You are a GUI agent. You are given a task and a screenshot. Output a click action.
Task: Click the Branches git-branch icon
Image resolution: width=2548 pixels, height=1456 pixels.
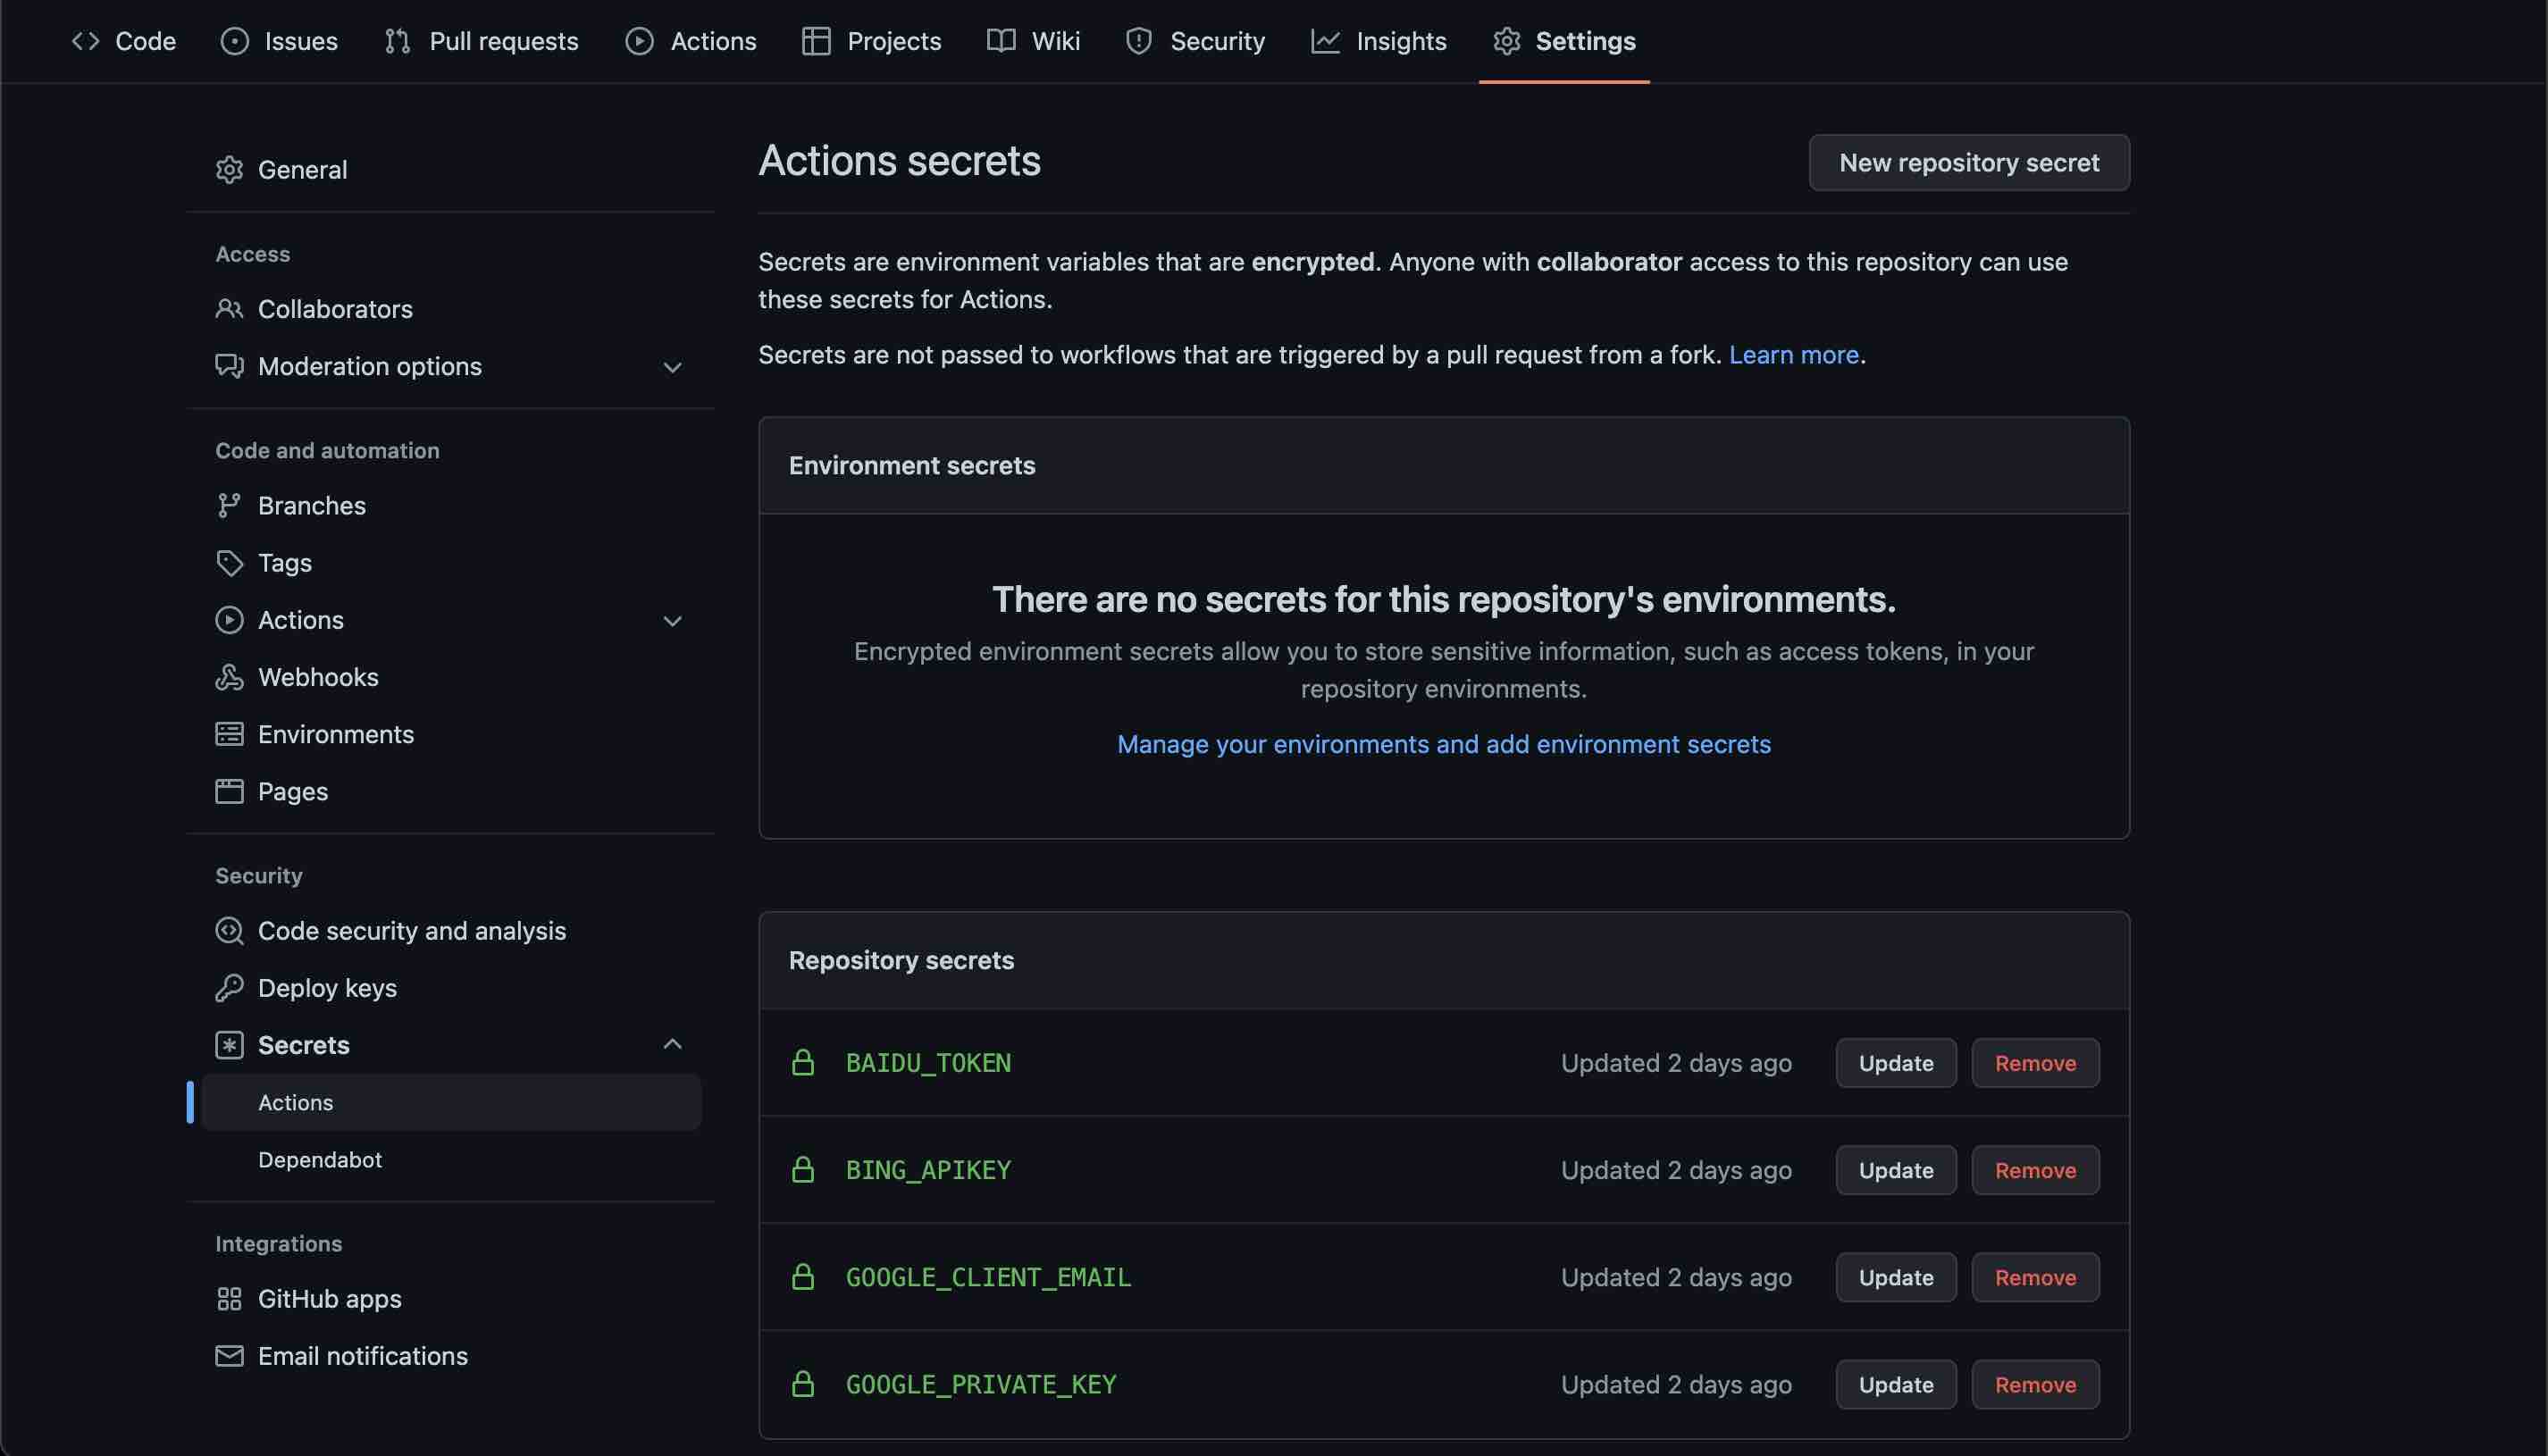229,506
